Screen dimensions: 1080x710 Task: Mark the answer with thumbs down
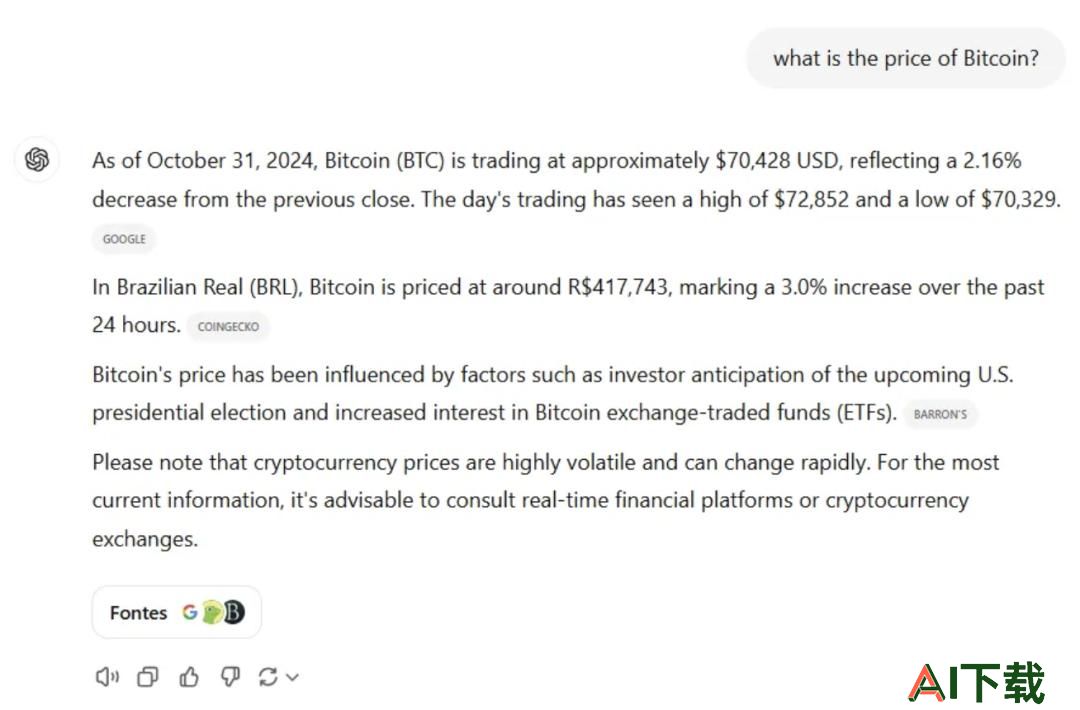[230, 677]
